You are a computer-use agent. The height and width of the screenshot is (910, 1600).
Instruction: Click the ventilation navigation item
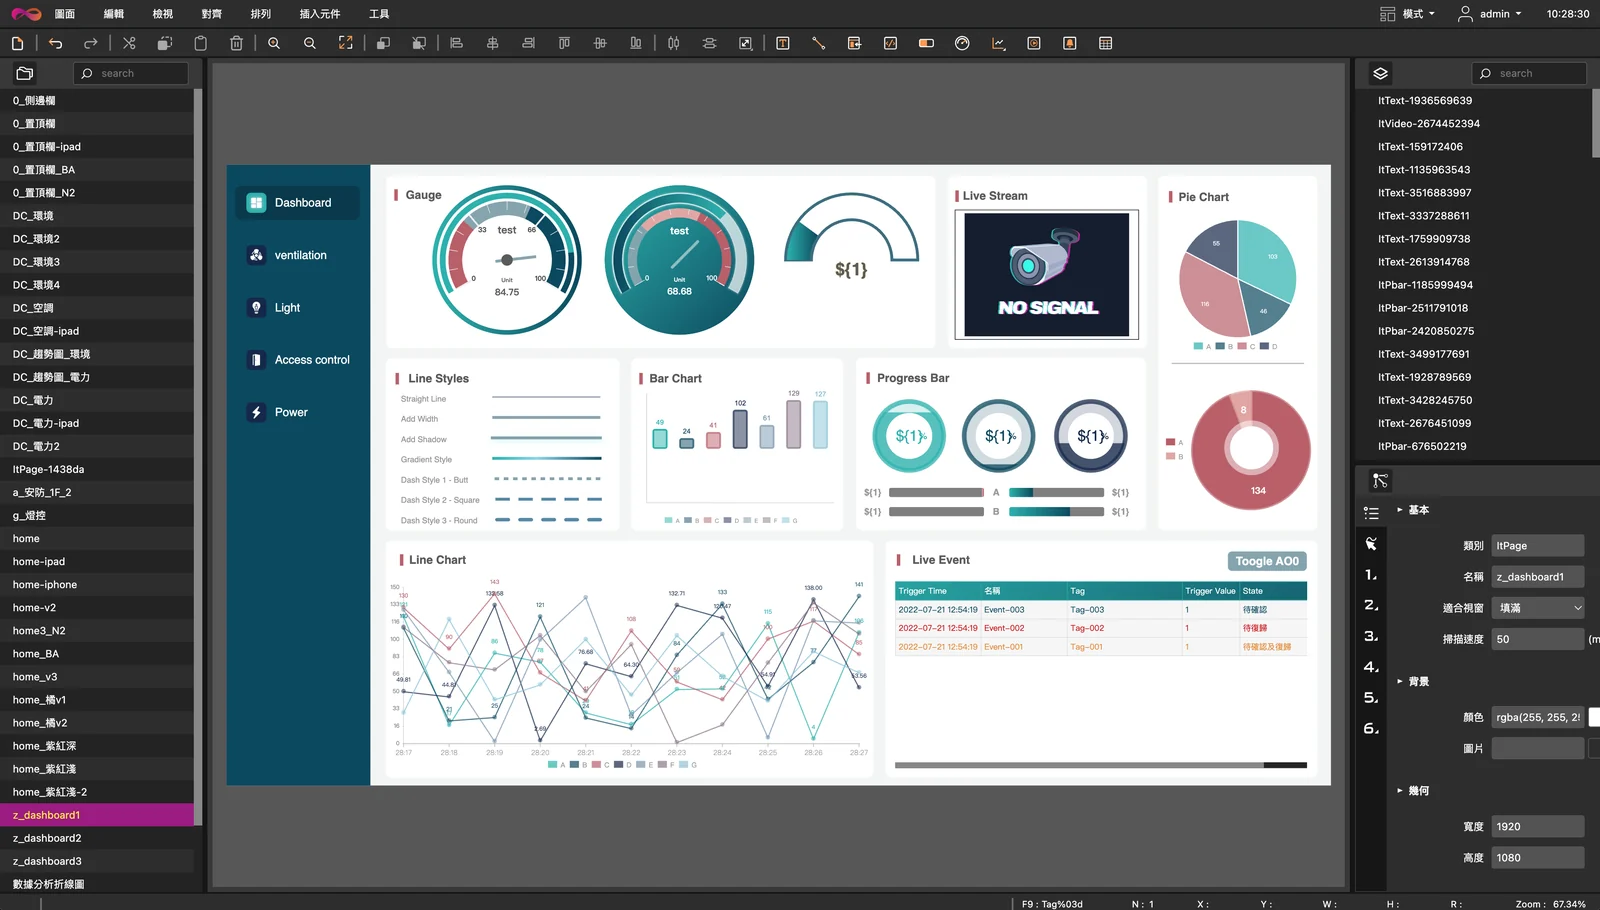(x=300, y=255)
